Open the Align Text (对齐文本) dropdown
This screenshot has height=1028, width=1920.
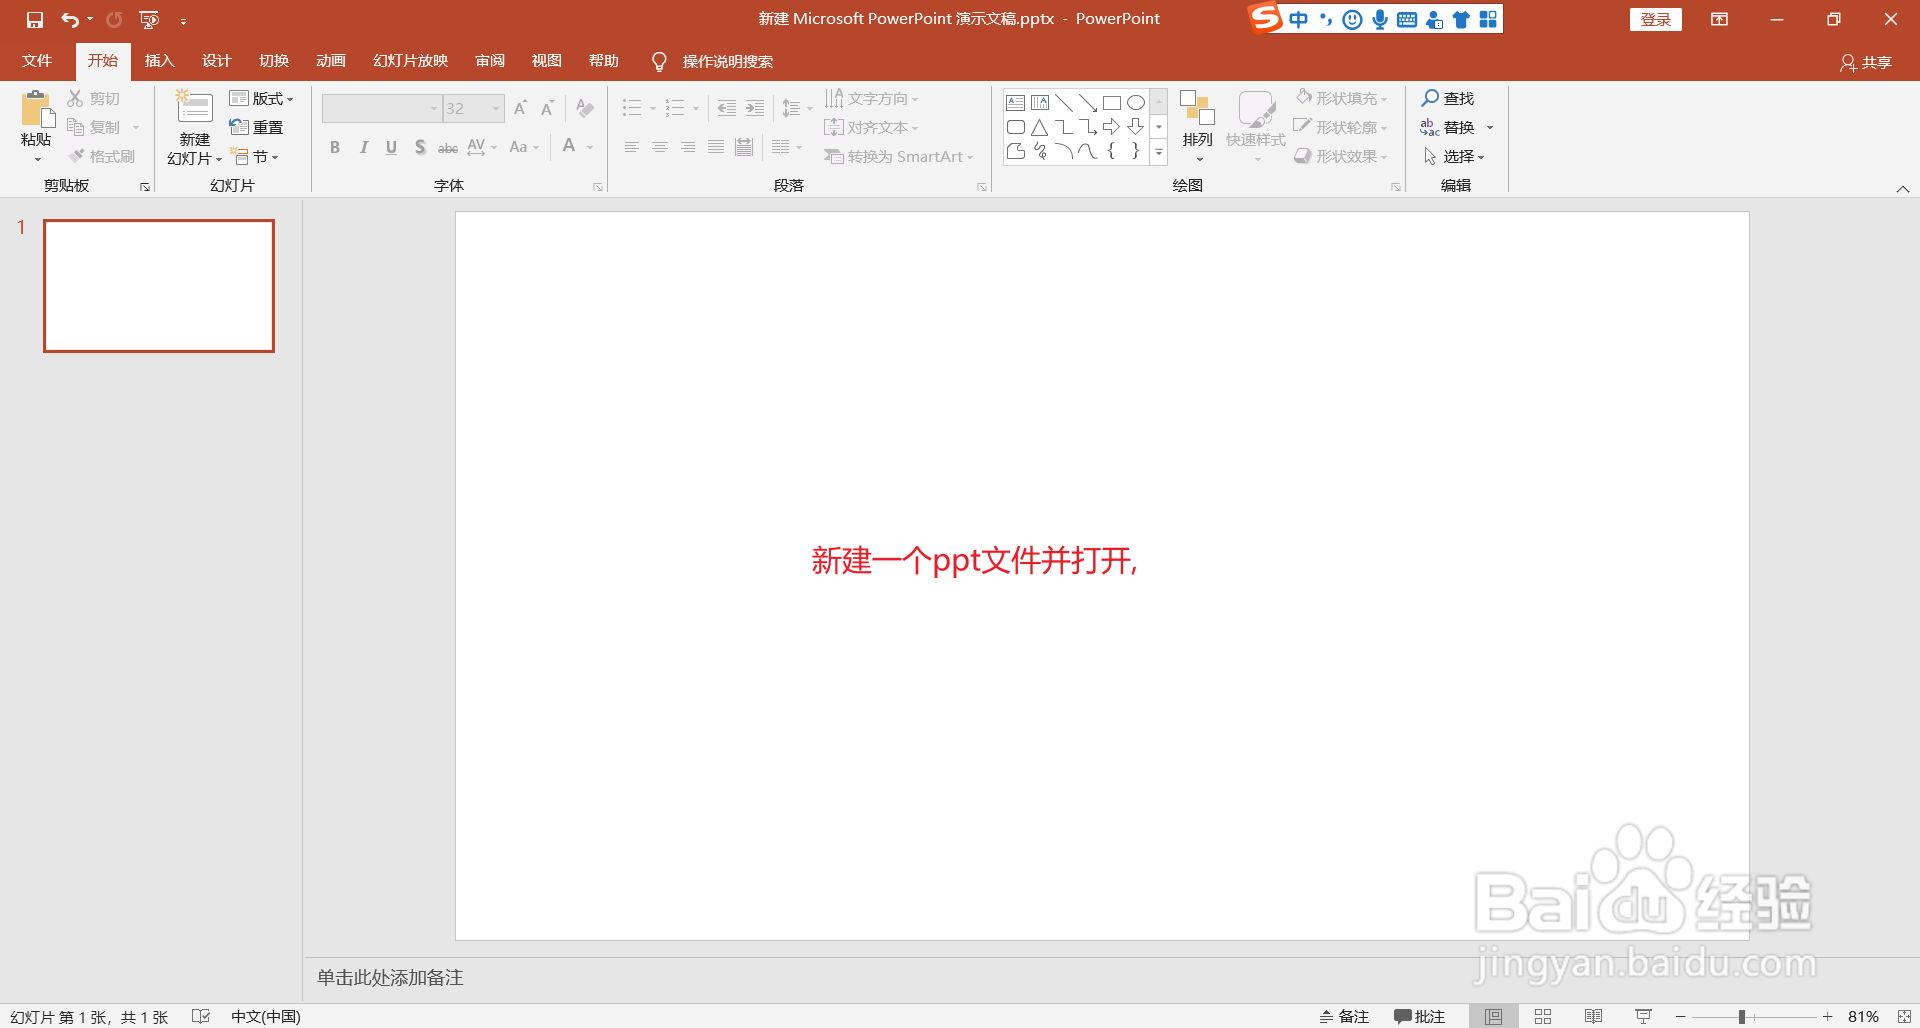[x=871, y=127]
